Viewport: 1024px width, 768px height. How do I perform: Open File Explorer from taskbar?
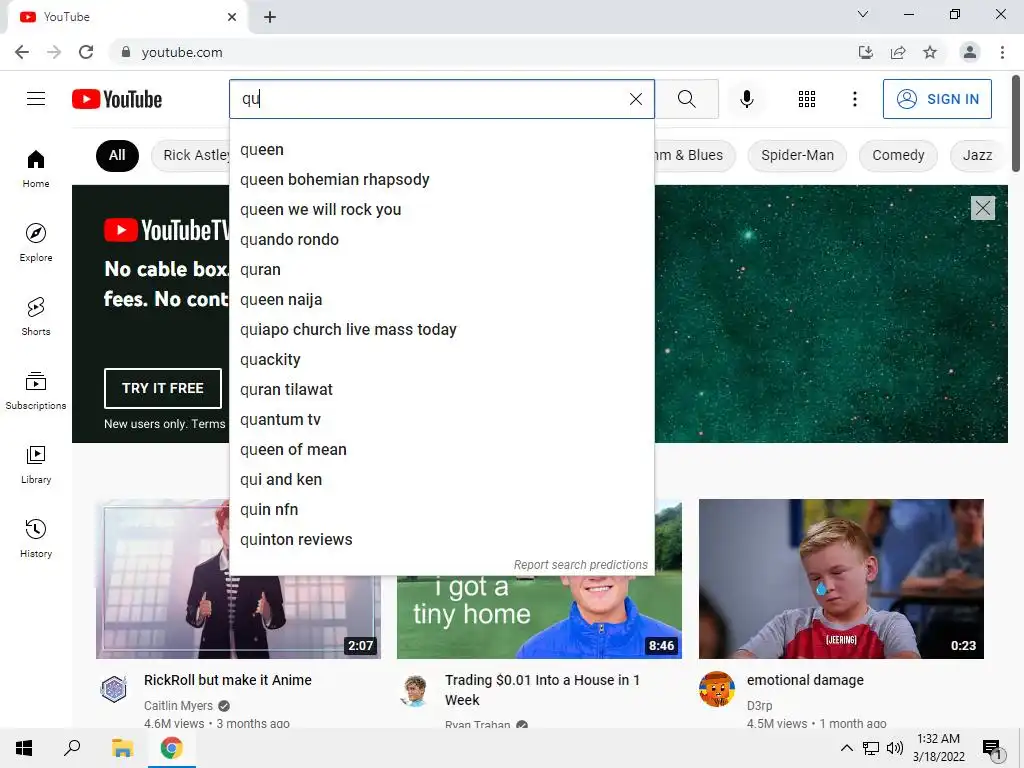pyautogui.click(x=122, y=748)
